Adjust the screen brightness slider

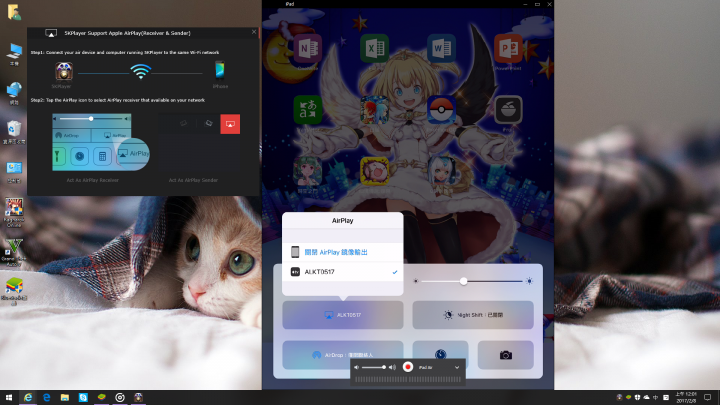point(472,281)
